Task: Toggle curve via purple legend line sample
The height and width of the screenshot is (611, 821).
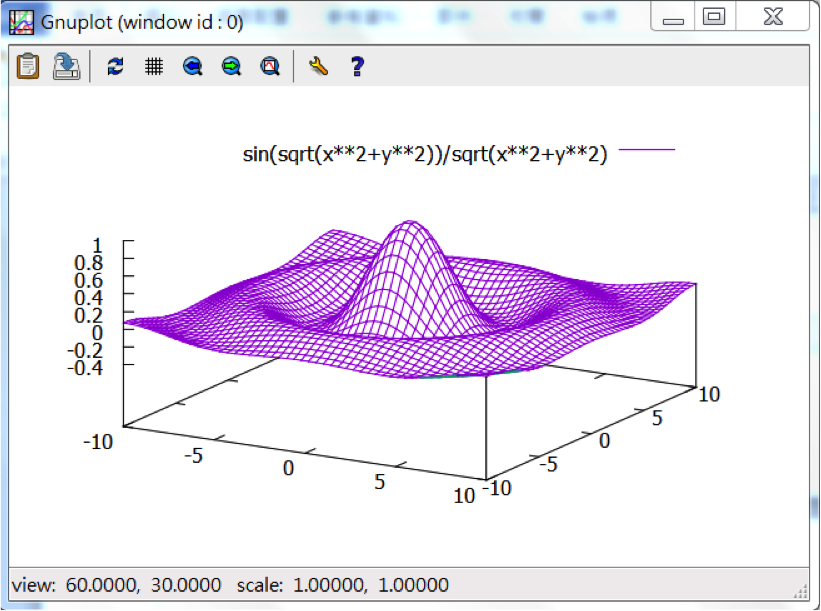Action: (x=647, y=150)
